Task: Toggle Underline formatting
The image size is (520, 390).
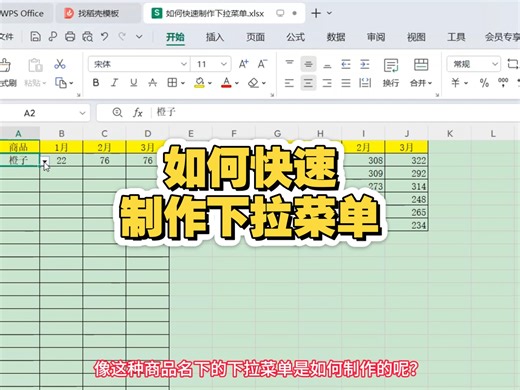Action: point(134,82)
